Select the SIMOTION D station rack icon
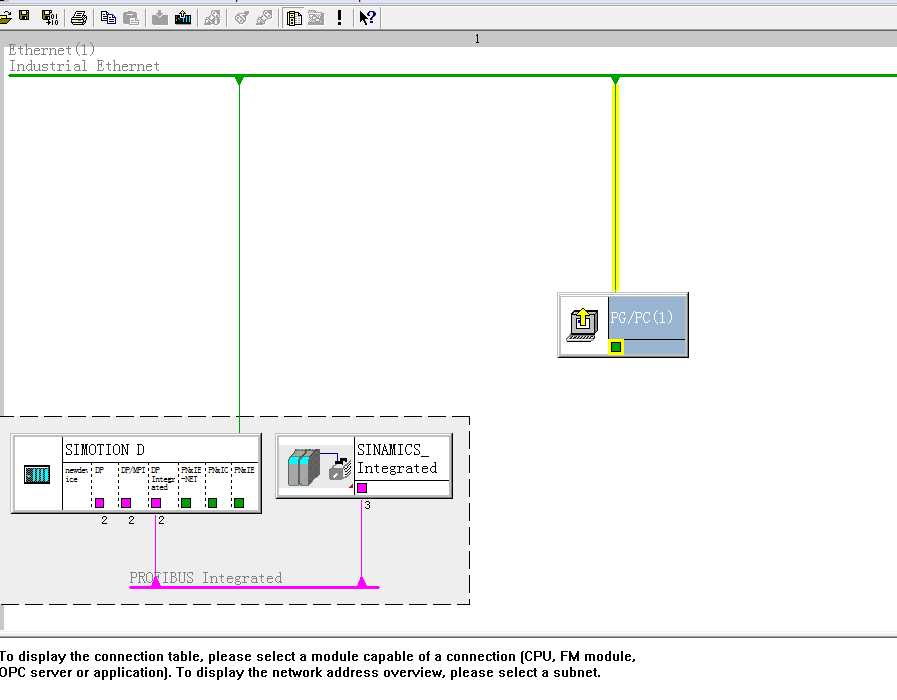Screen dimensions: 897x700 [37, 474]
